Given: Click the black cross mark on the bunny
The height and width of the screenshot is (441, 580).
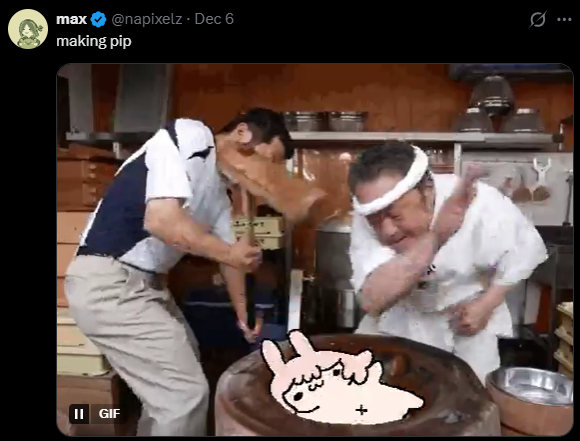Looking at the screenshot, I should coord(361,410).
